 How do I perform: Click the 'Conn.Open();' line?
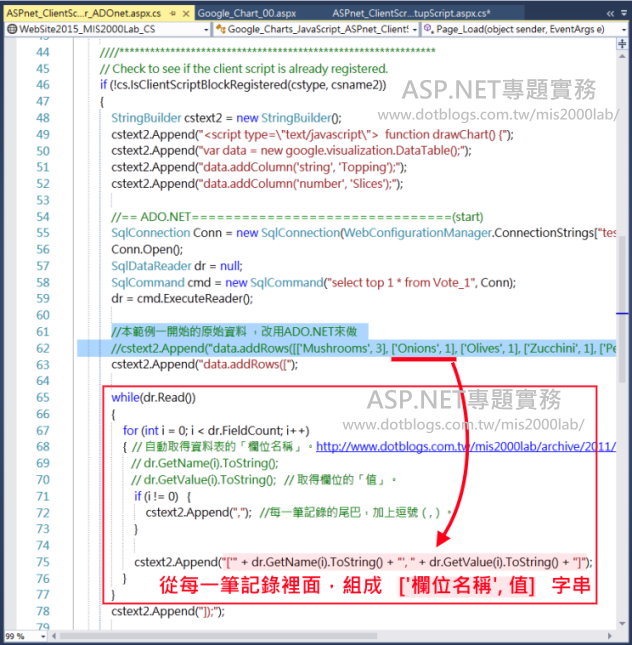pyautogui.click(x=147, y=250)
